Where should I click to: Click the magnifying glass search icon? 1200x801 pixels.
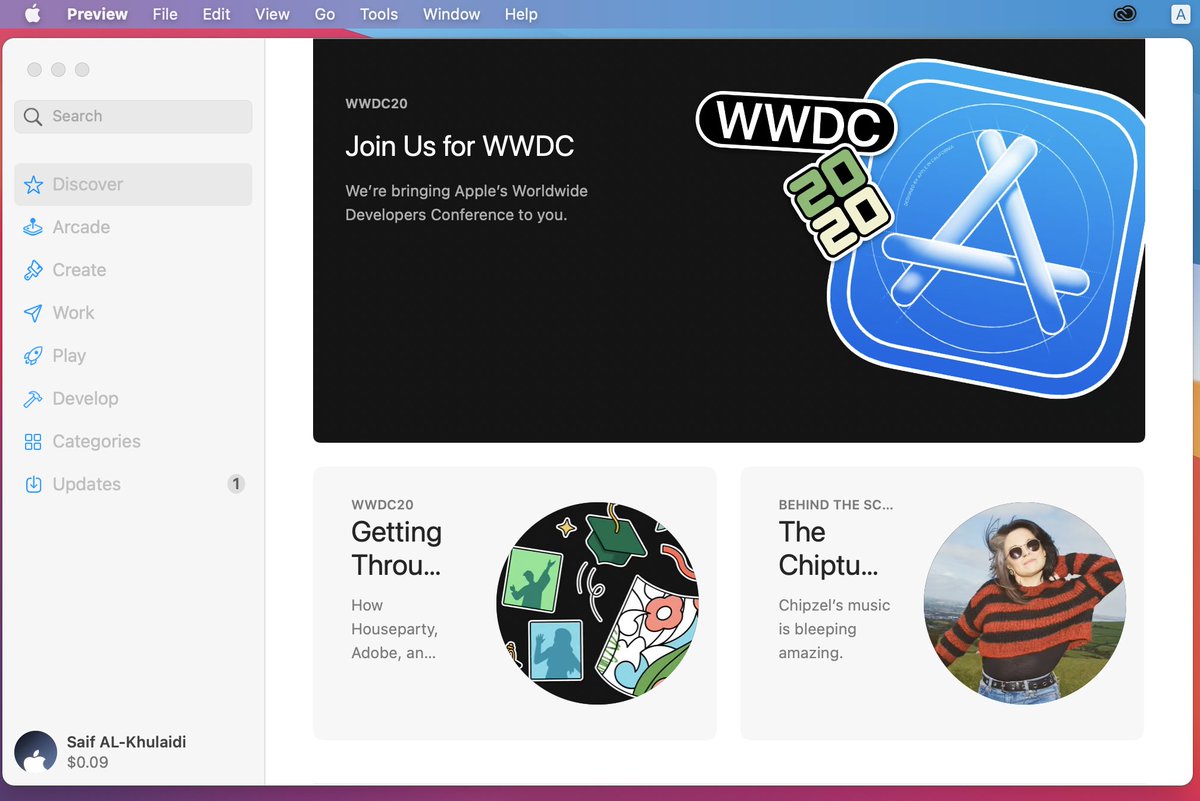[x=33, y=116]
